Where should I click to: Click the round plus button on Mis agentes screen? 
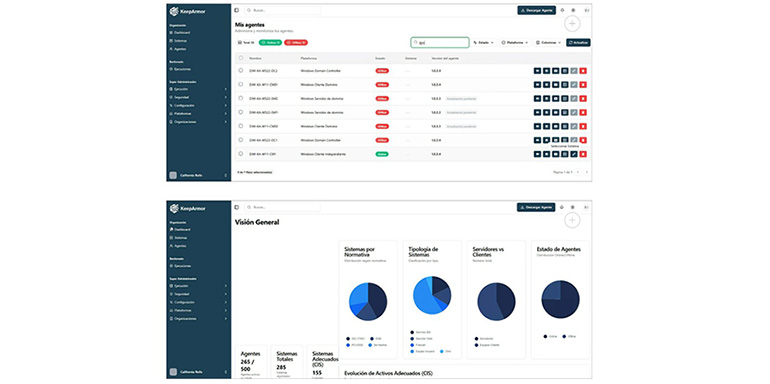tap(572, 24)
